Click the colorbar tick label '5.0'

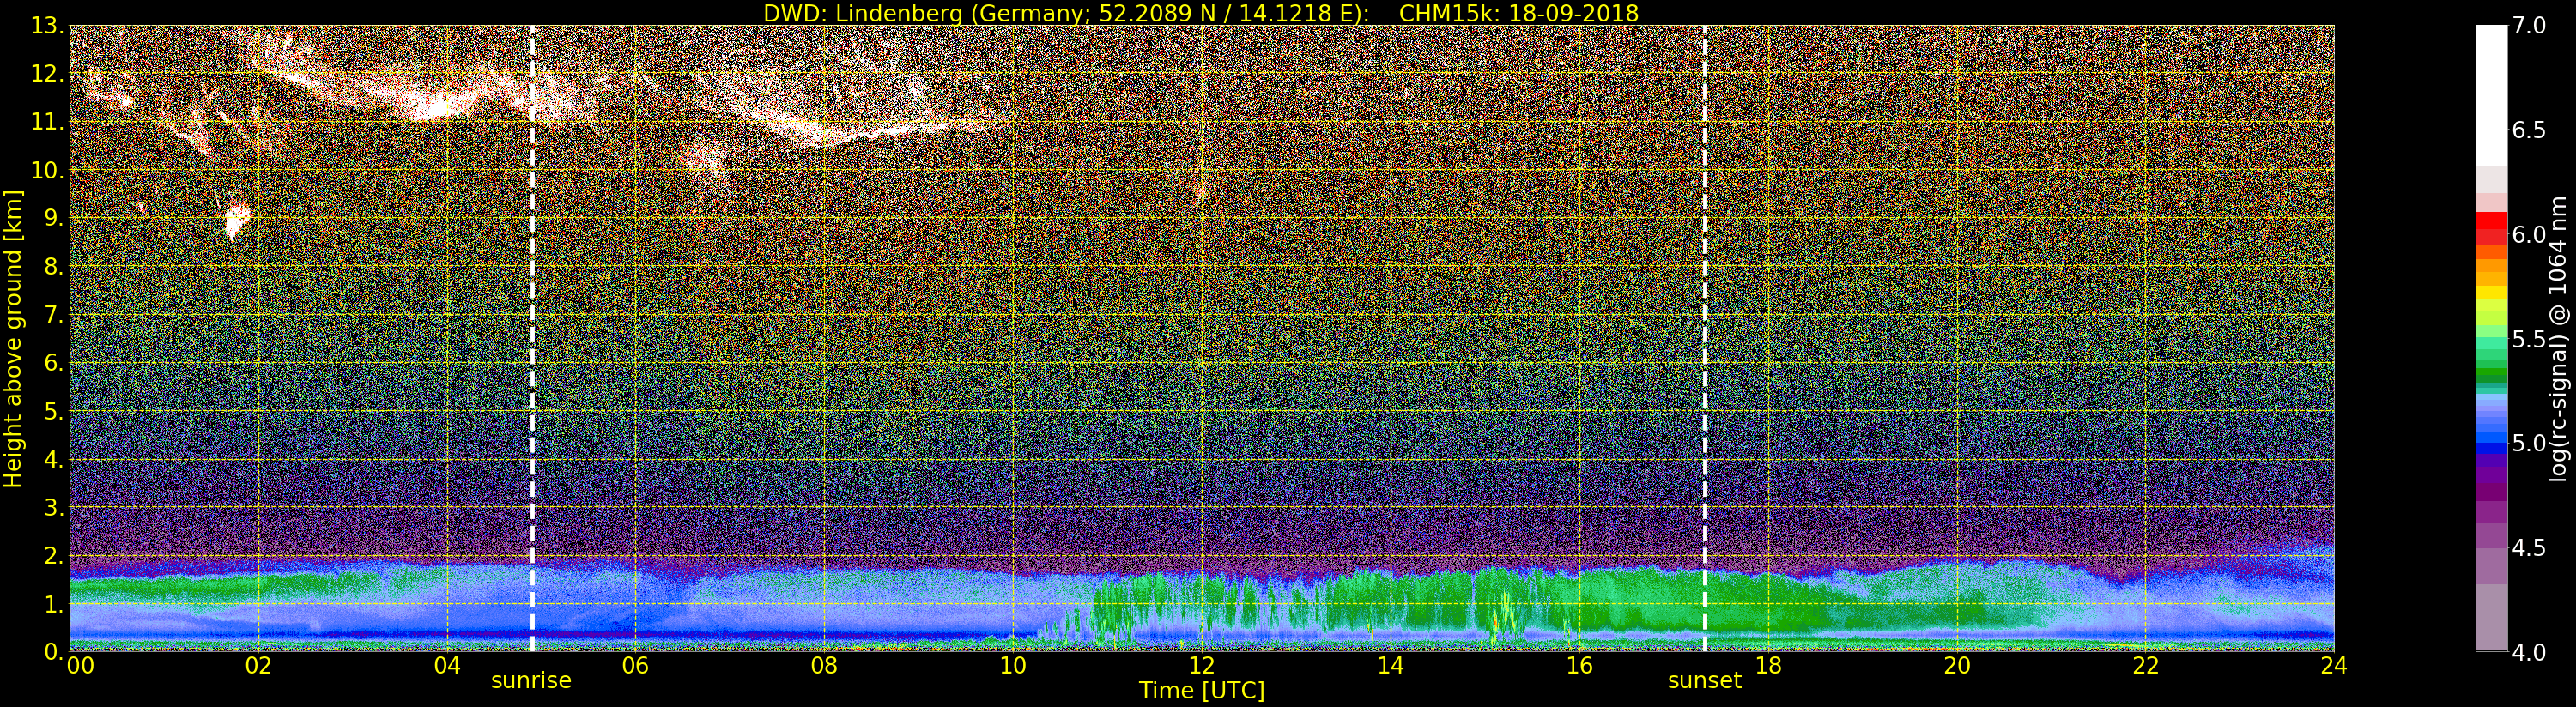click(2528, 443)
